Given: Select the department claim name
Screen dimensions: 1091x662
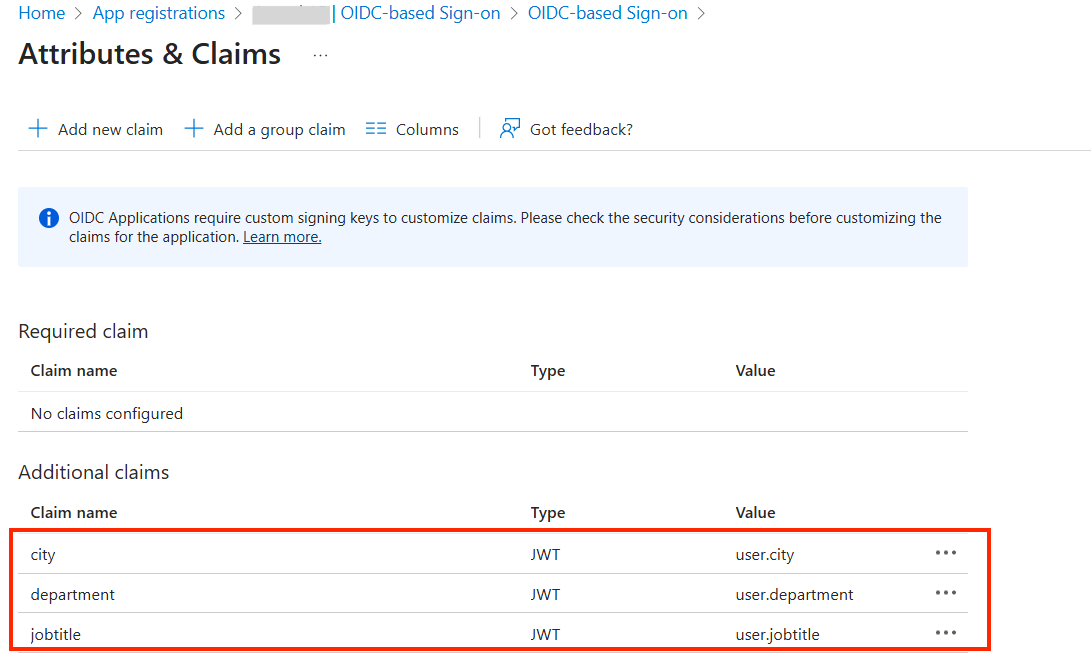Looking at the screenshot, I should pos(73,594).
